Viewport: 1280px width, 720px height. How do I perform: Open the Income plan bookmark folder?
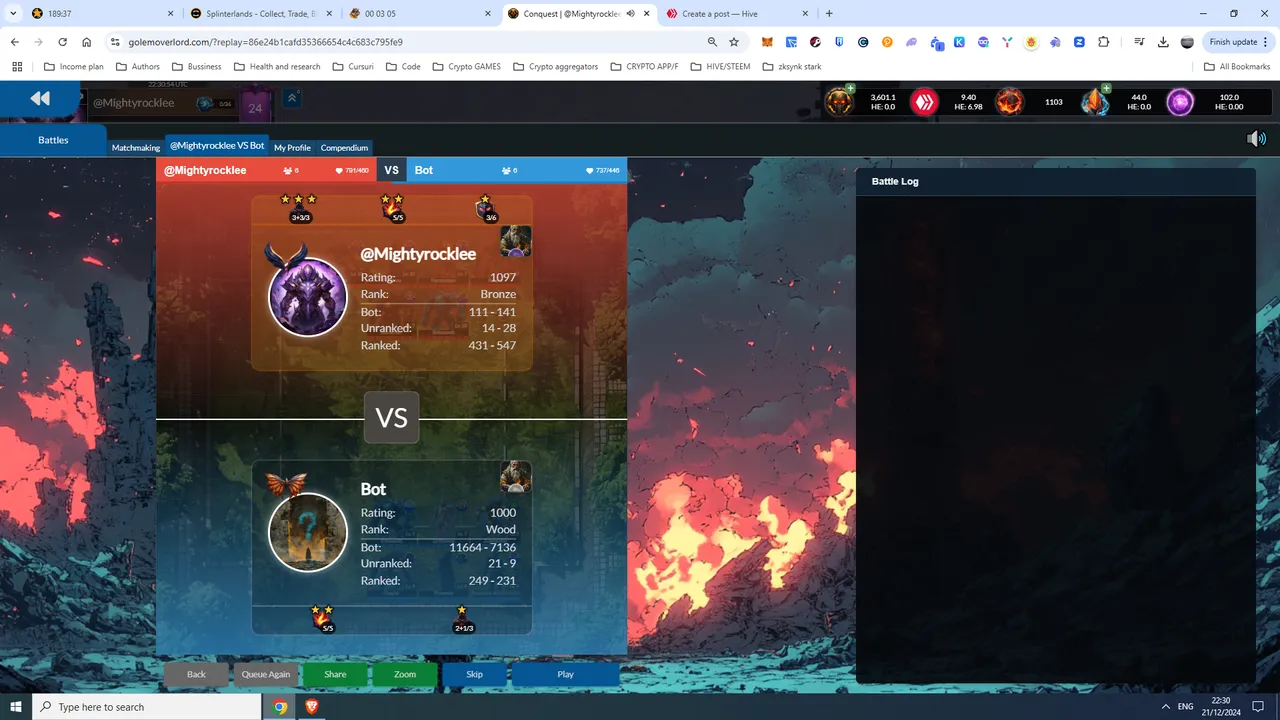tap(74, 67)
